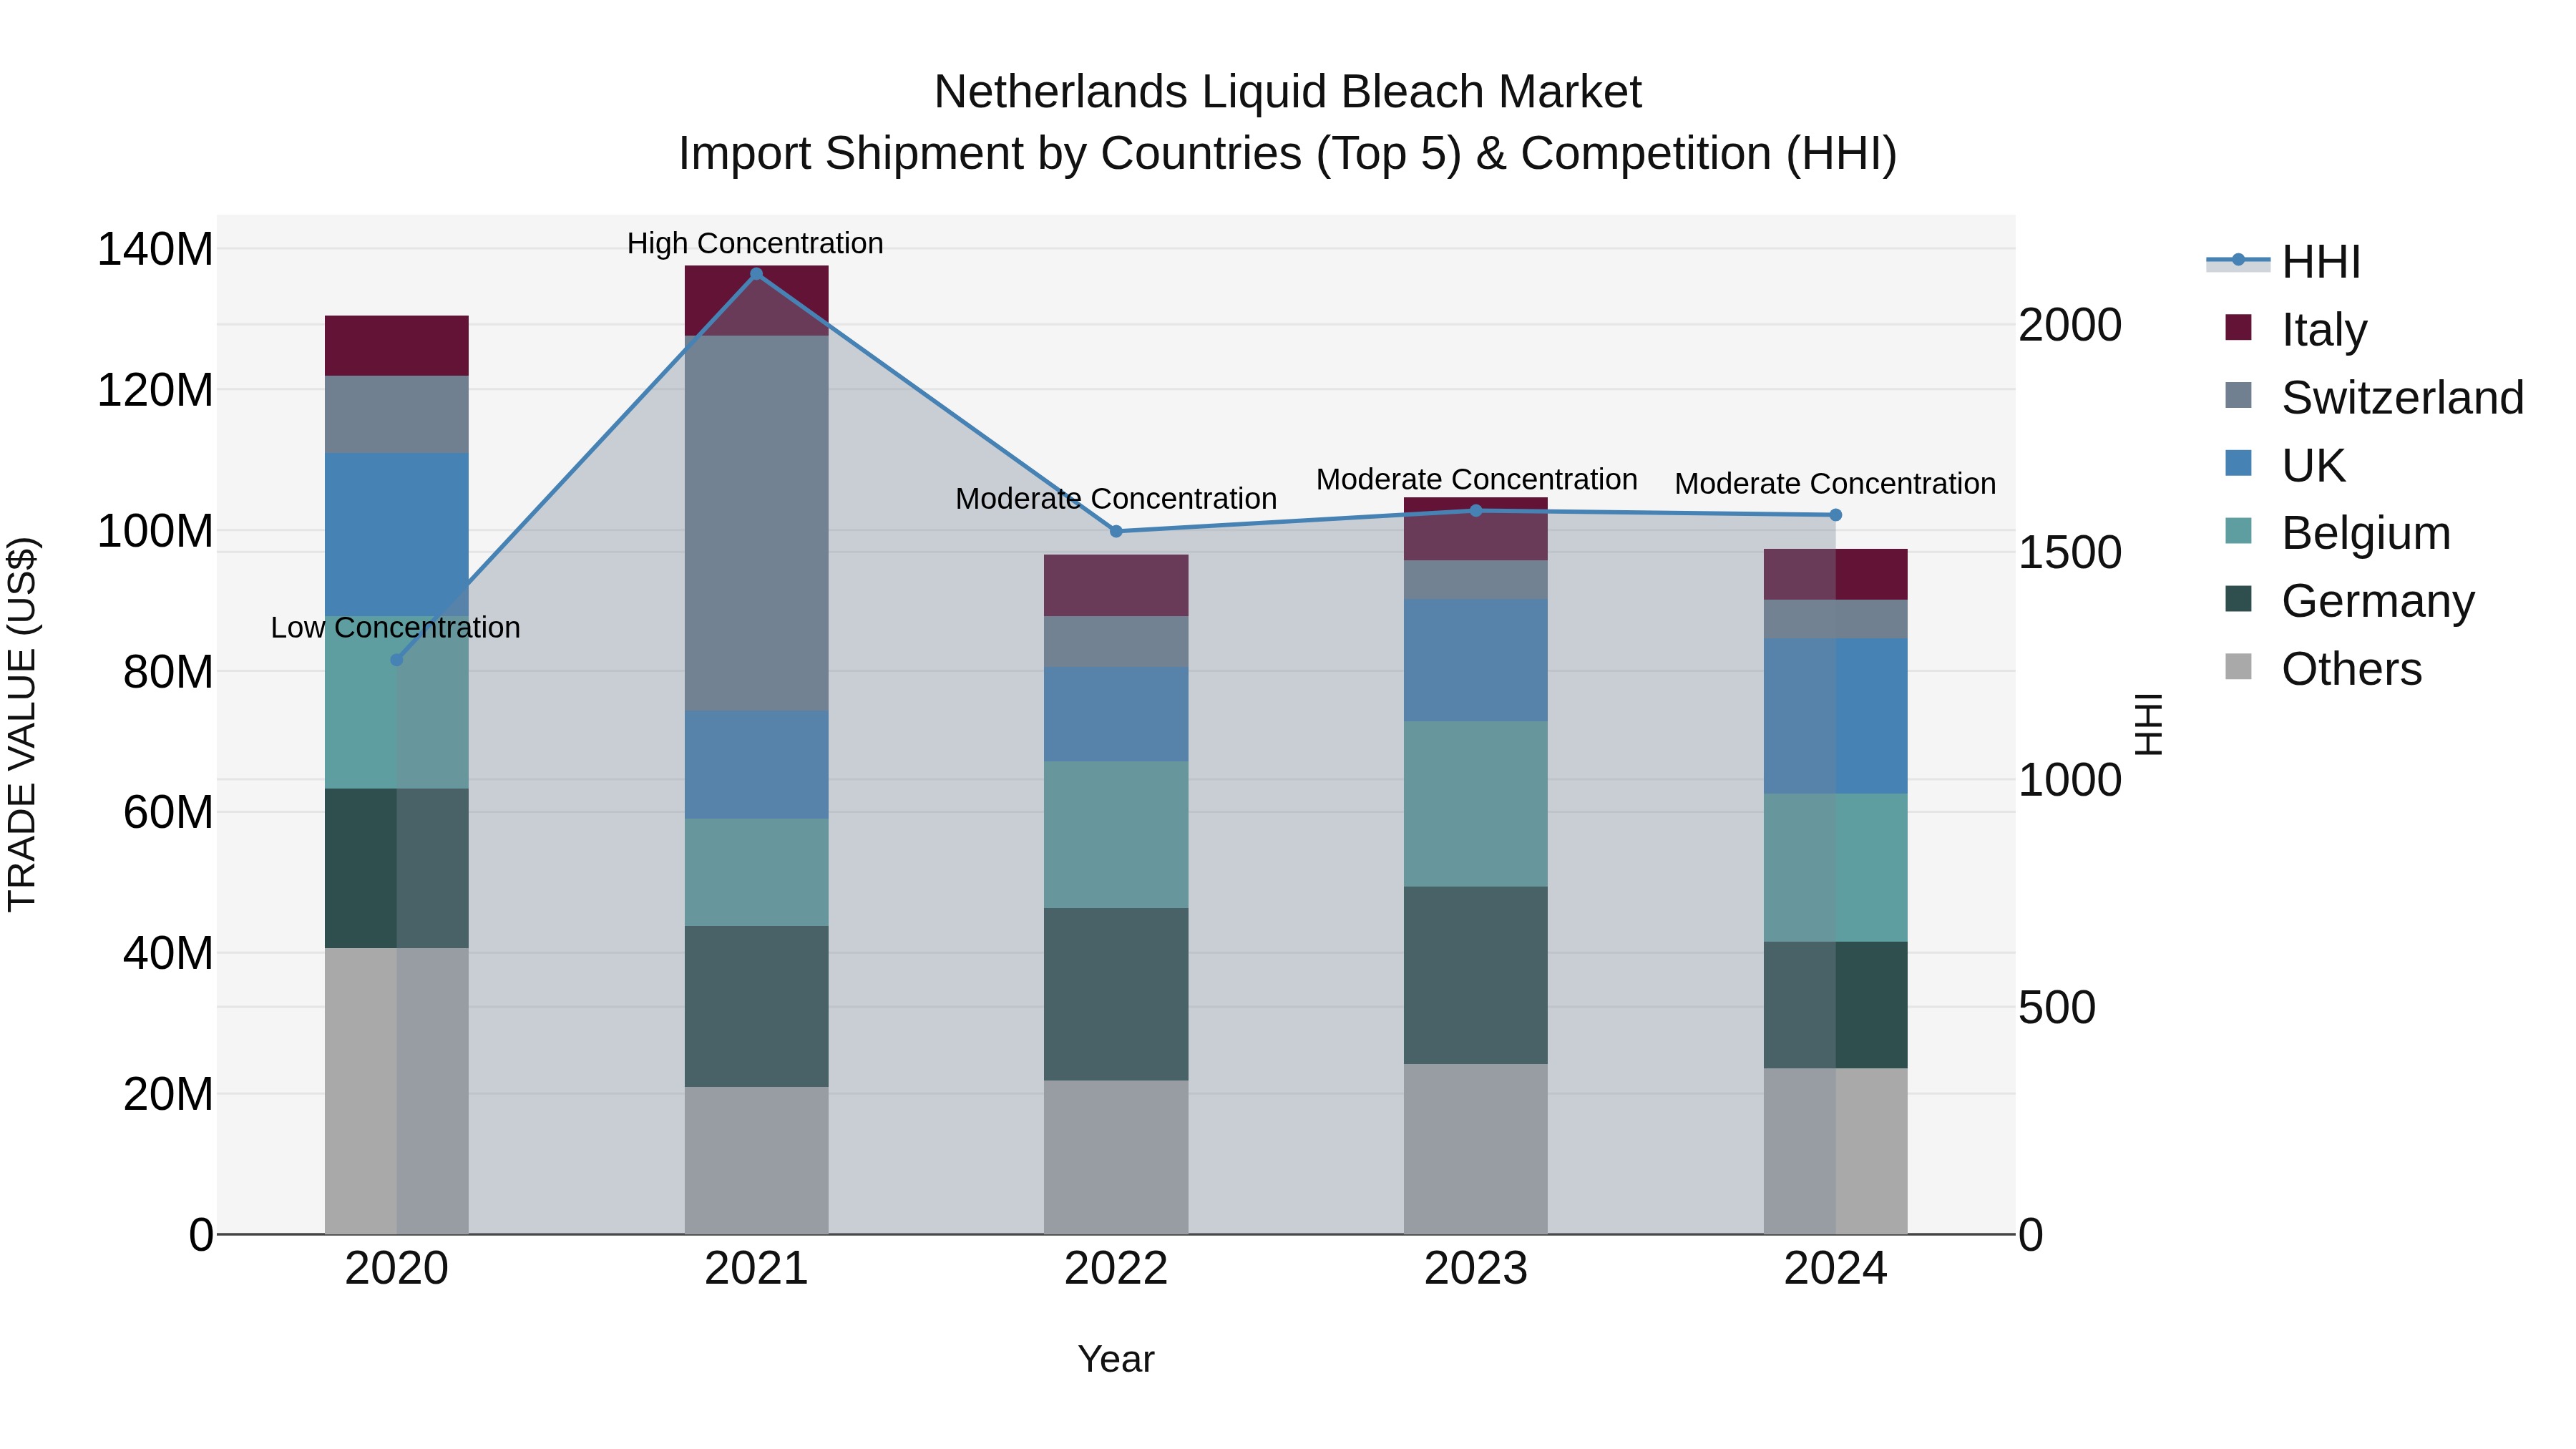Click the 2022 x-axis year label

pos(1116,1269)
